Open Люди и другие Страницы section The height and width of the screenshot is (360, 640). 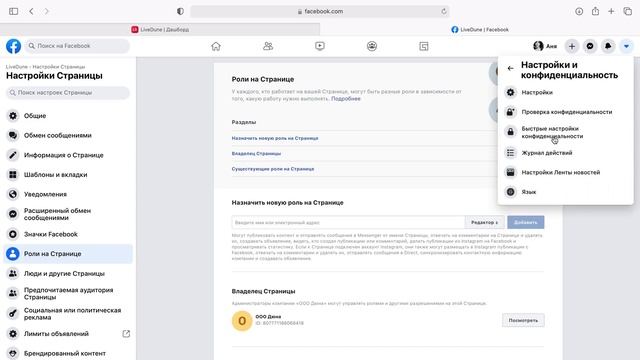click(68, 273)
